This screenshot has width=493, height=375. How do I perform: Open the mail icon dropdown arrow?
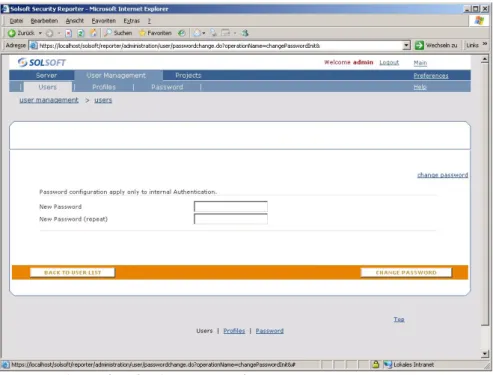[204, 33]
